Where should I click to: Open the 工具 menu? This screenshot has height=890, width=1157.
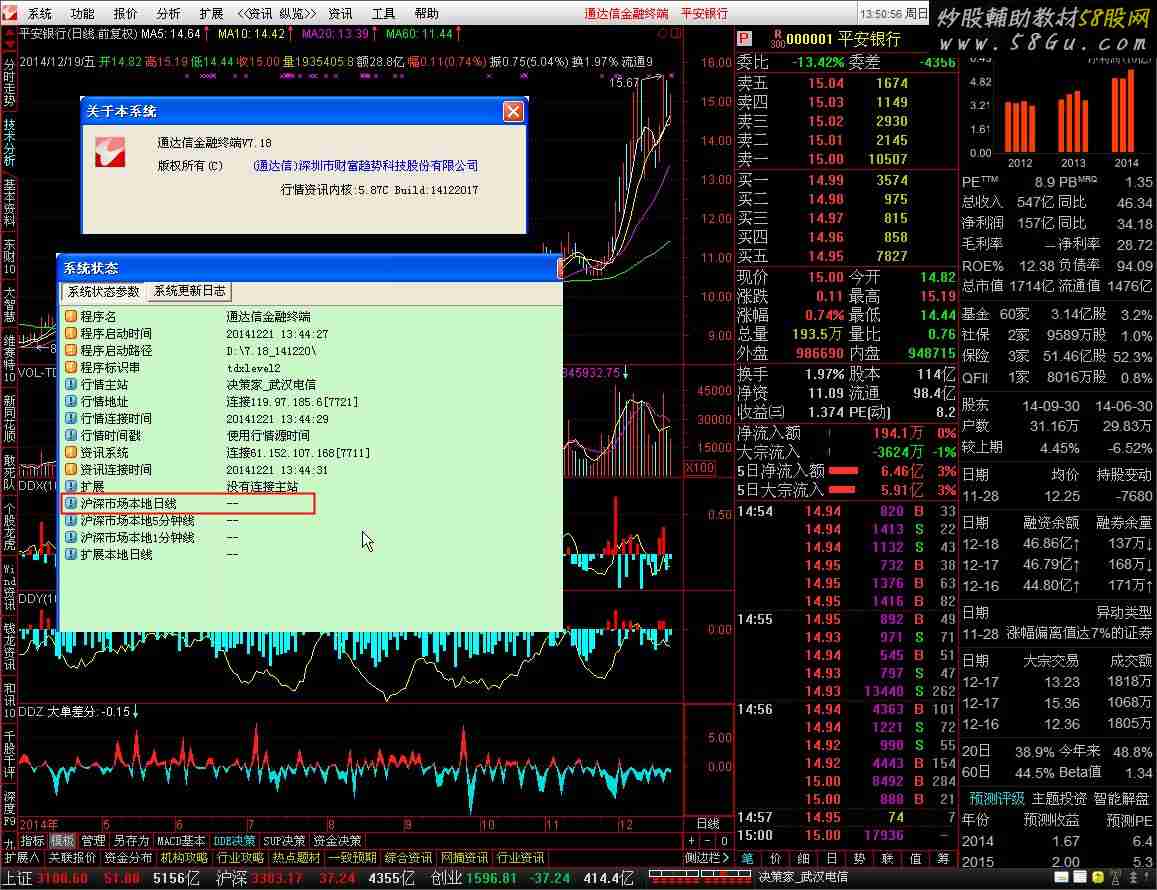pos(384,13)
